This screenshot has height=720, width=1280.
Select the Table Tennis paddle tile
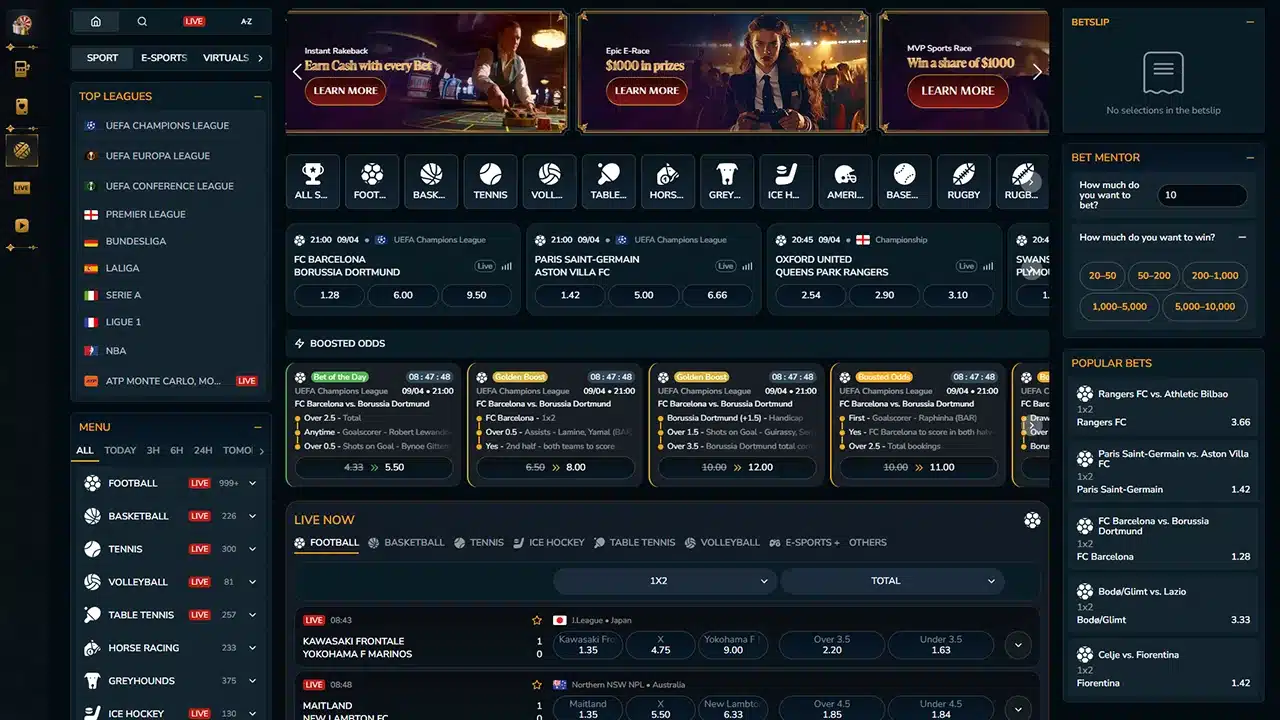(x=608, y=181)
